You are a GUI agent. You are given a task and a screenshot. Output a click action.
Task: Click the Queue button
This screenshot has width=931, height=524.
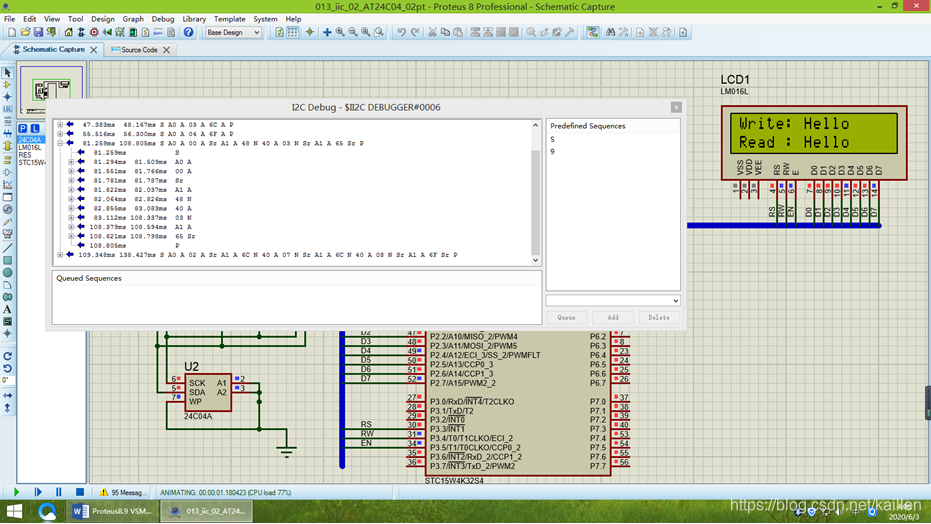[x=566, y=317]
